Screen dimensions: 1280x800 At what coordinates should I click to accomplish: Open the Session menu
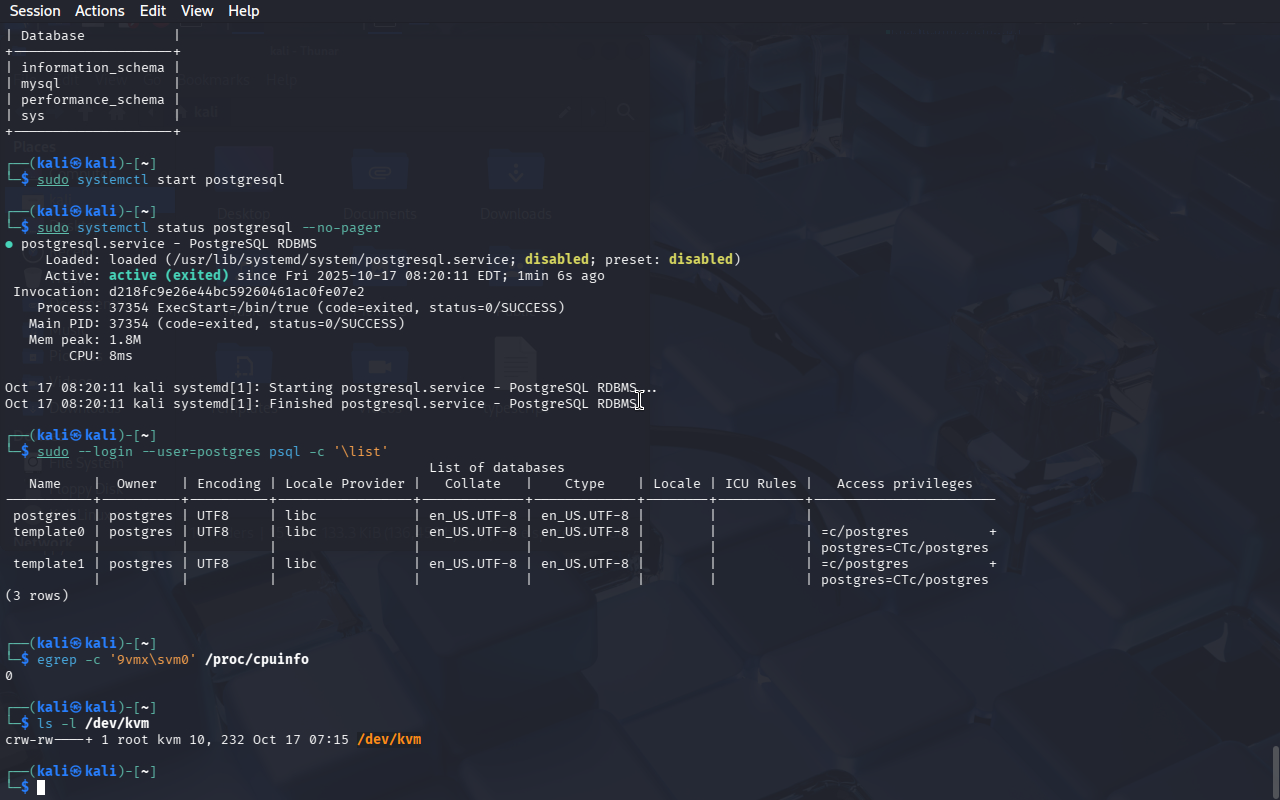(x=35, y=11)
